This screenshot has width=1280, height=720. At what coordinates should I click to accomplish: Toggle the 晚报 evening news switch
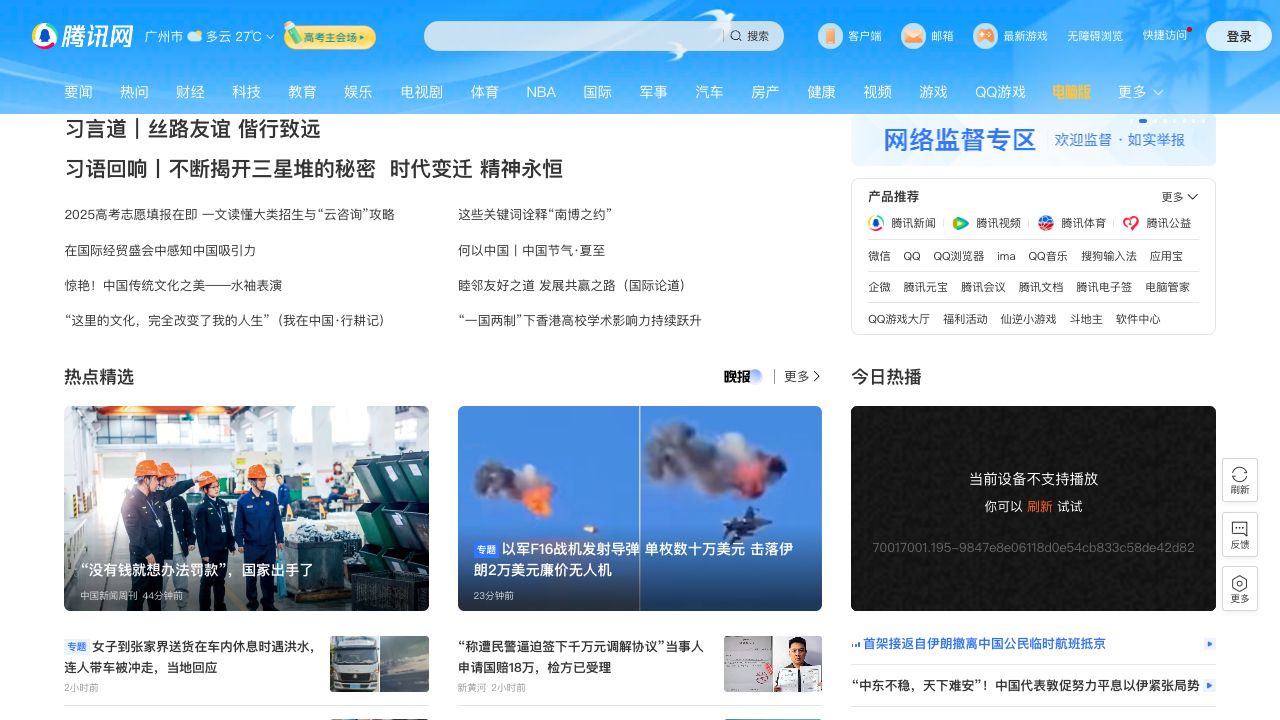click(x=743, y=377)
